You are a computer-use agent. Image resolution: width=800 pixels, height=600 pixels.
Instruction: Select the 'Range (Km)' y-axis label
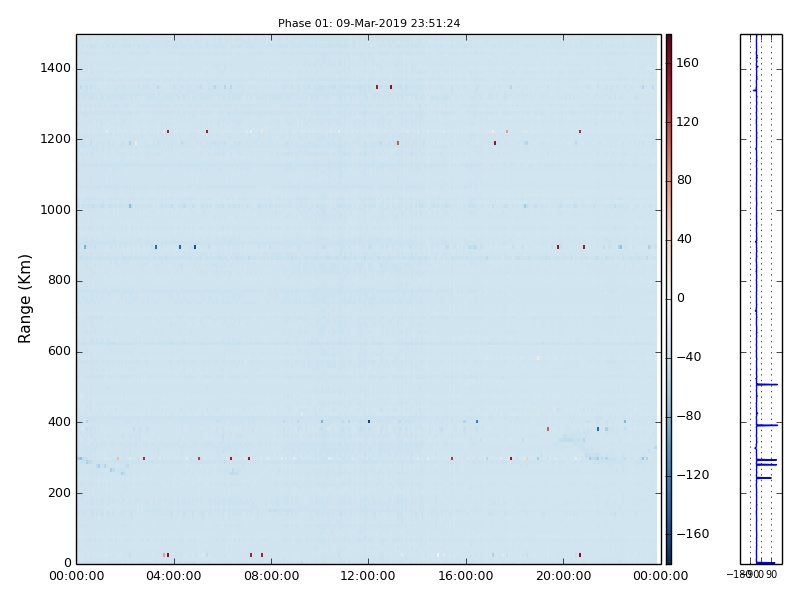[x=24, y=299]
